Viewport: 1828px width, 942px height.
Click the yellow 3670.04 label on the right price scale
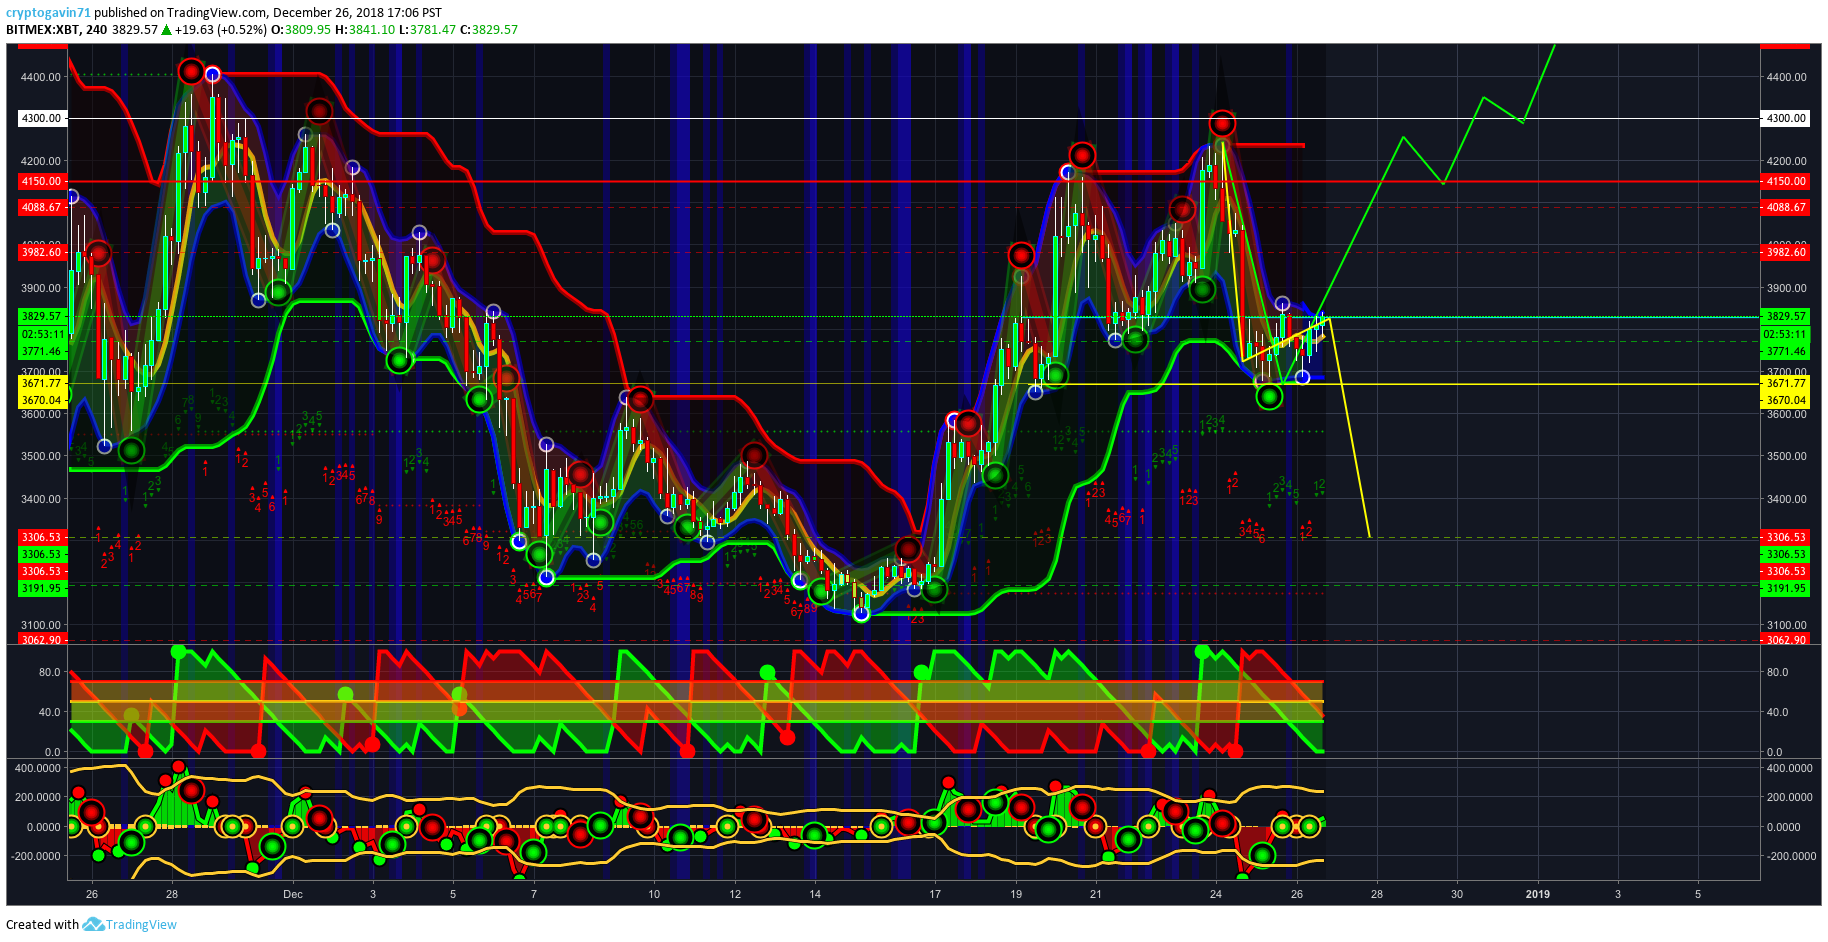pyautogui.click(x=1786, y=401)
